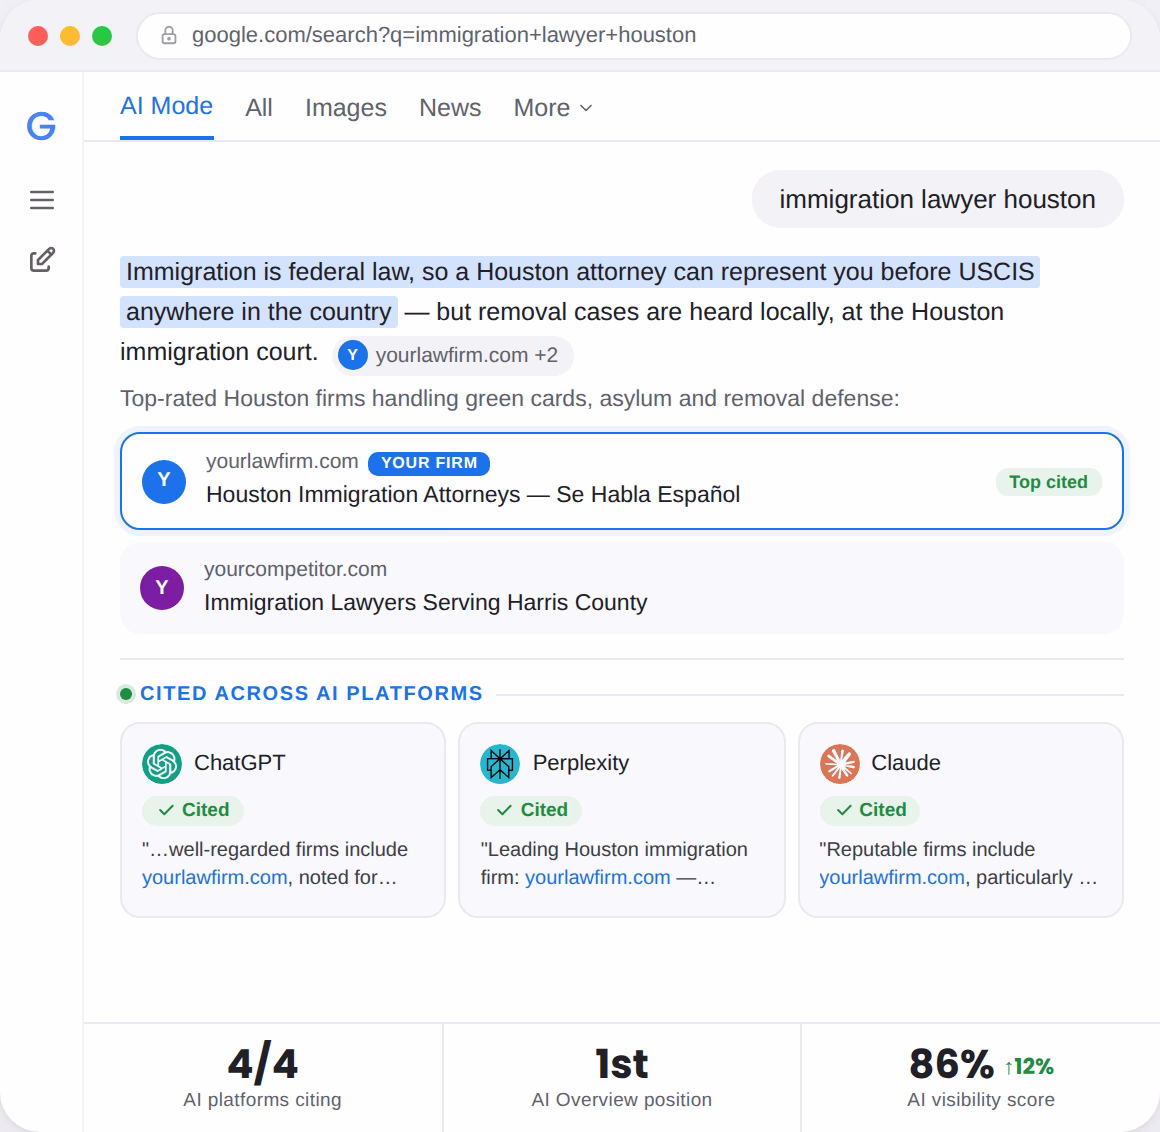
Task: Click the ChatGPT logo icon
Action: click(x=162, y=764)
